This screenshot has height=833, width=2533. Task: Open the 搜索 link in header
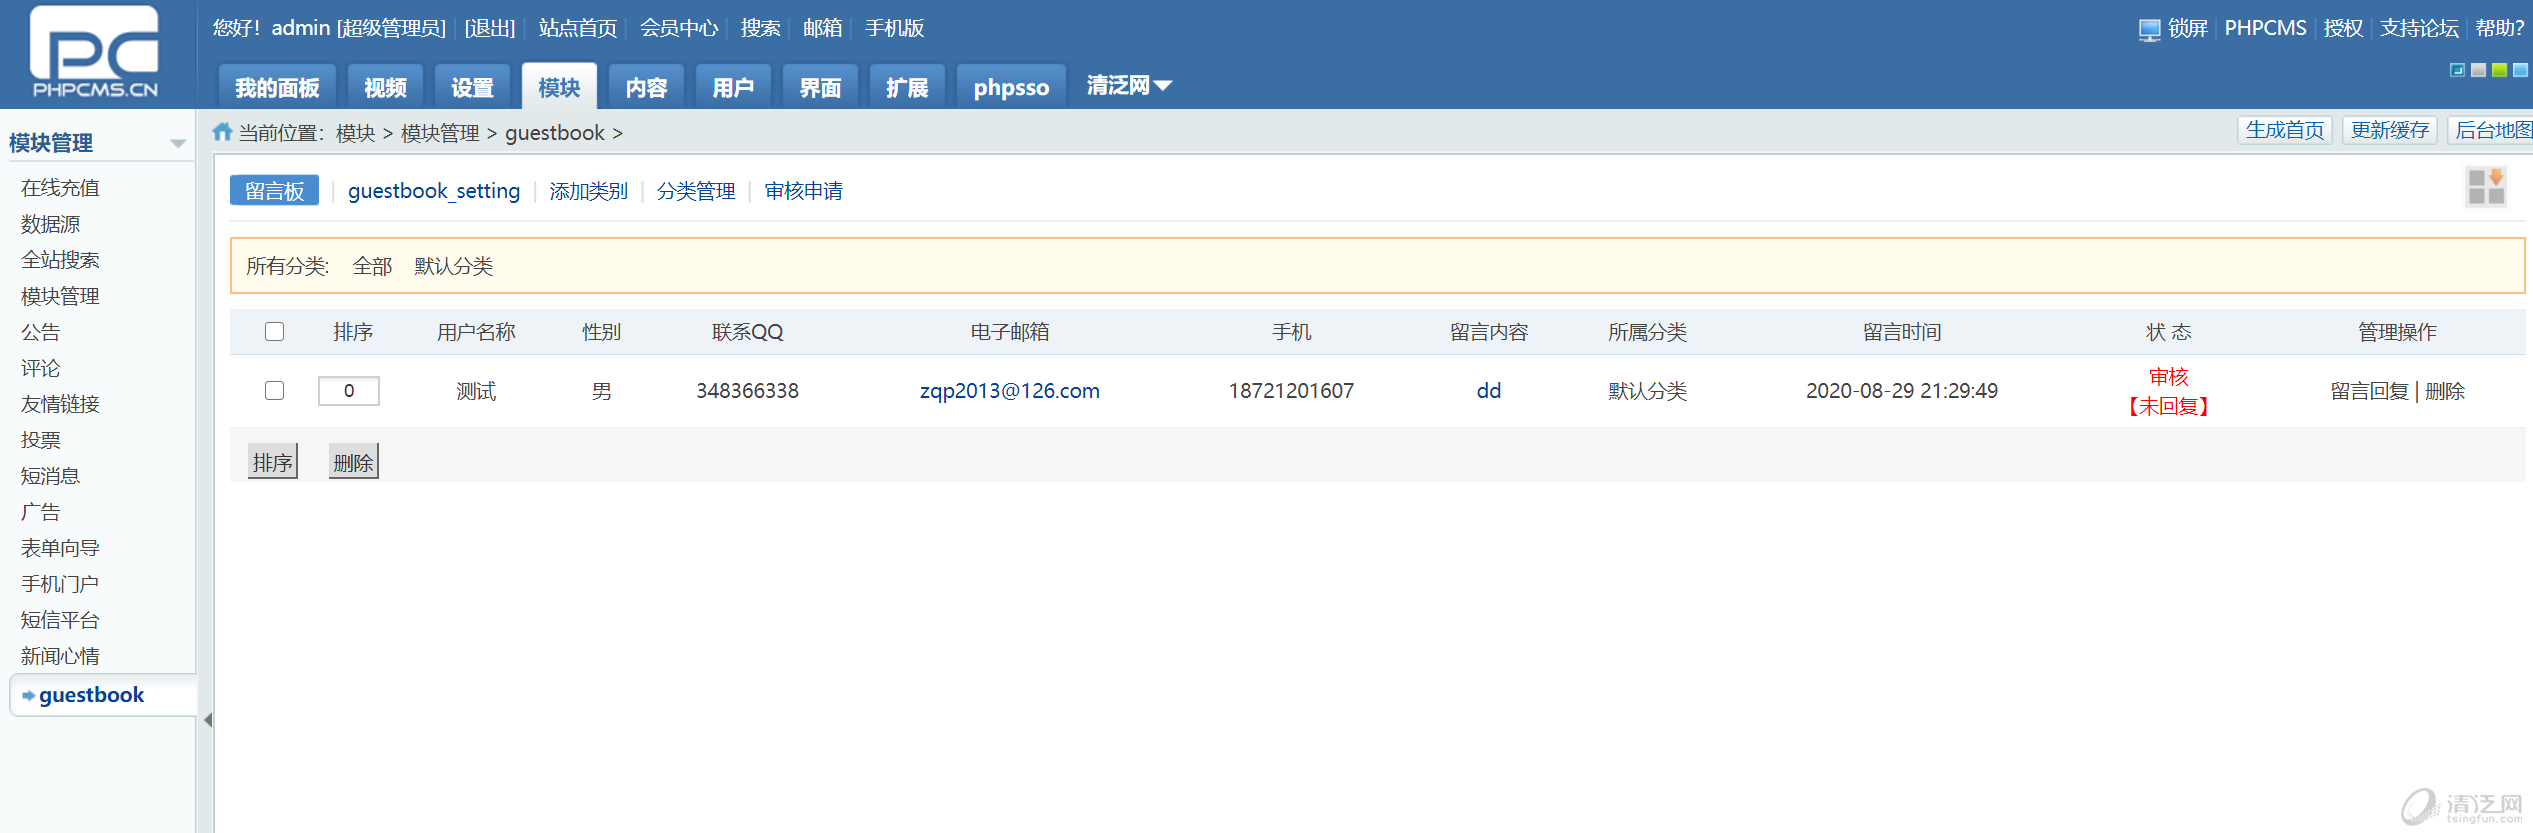[x=760, y=28]
